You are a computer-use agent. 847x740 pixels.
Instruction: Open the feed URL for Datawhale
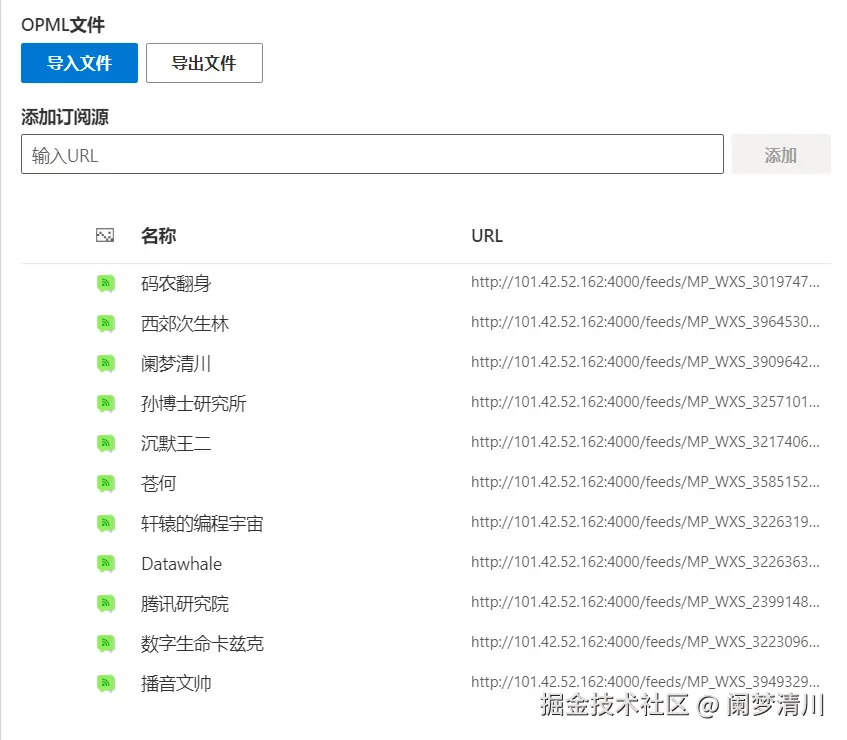pos(645,562)
